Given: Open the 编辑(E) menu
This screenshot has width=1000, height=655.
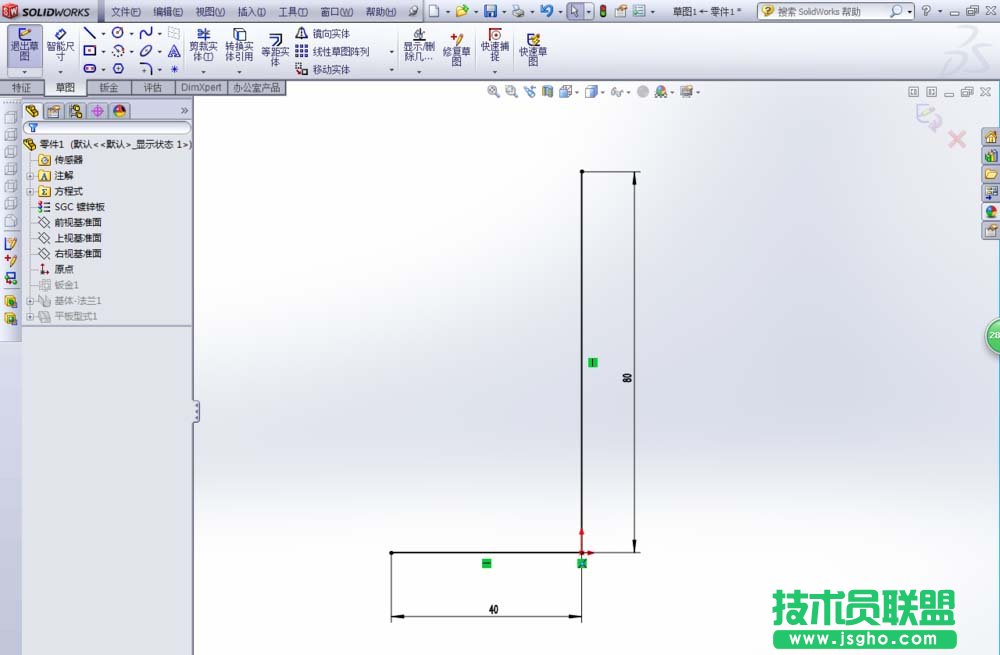Looking at the screenshot, I should tap(168, 11).
